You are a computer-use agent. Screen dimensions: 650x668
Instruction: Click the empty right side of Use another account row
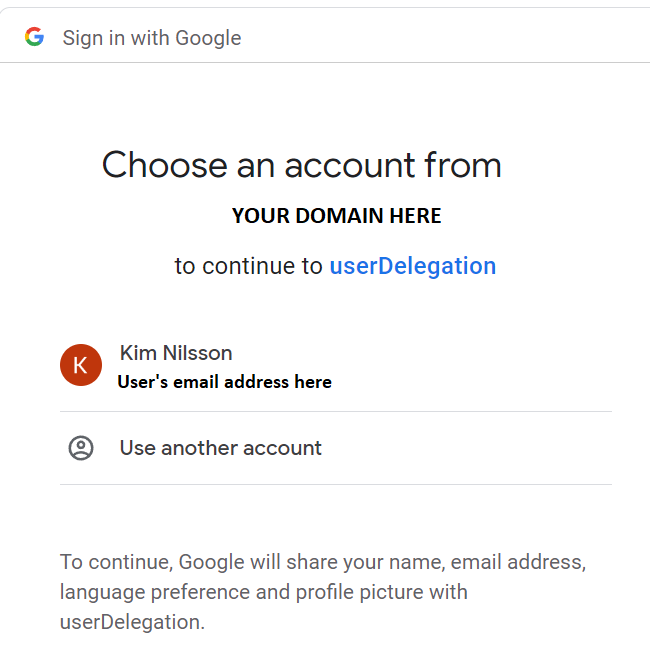pos(469,448)
